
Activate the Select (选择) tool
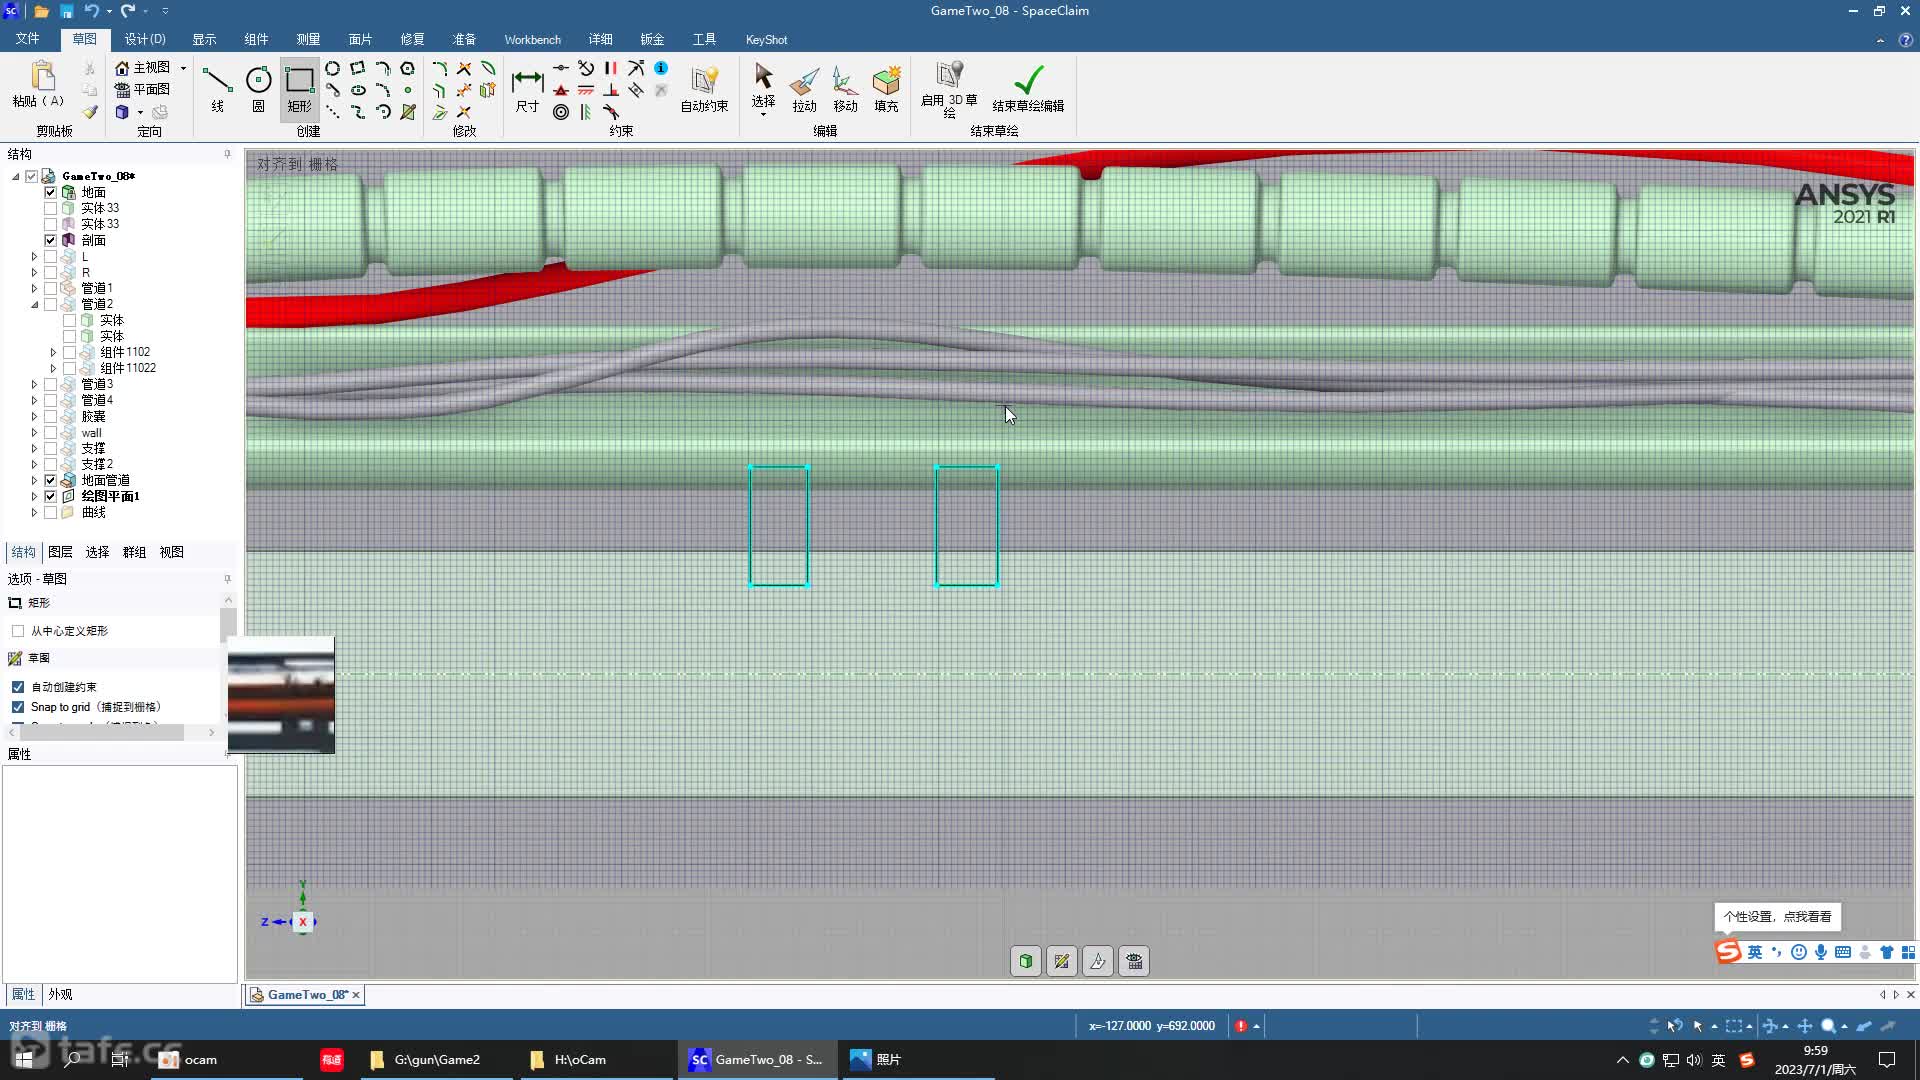pyautogui.click(x=763, y=88)
